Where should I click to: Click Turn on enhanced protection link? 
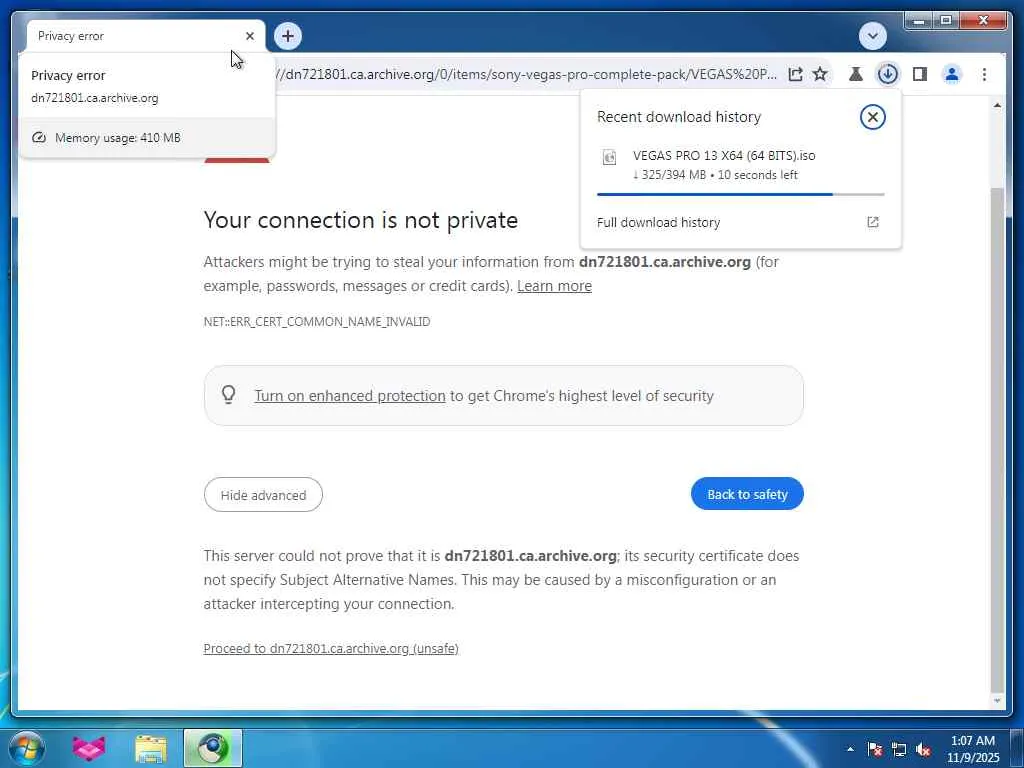click(350, 396)
